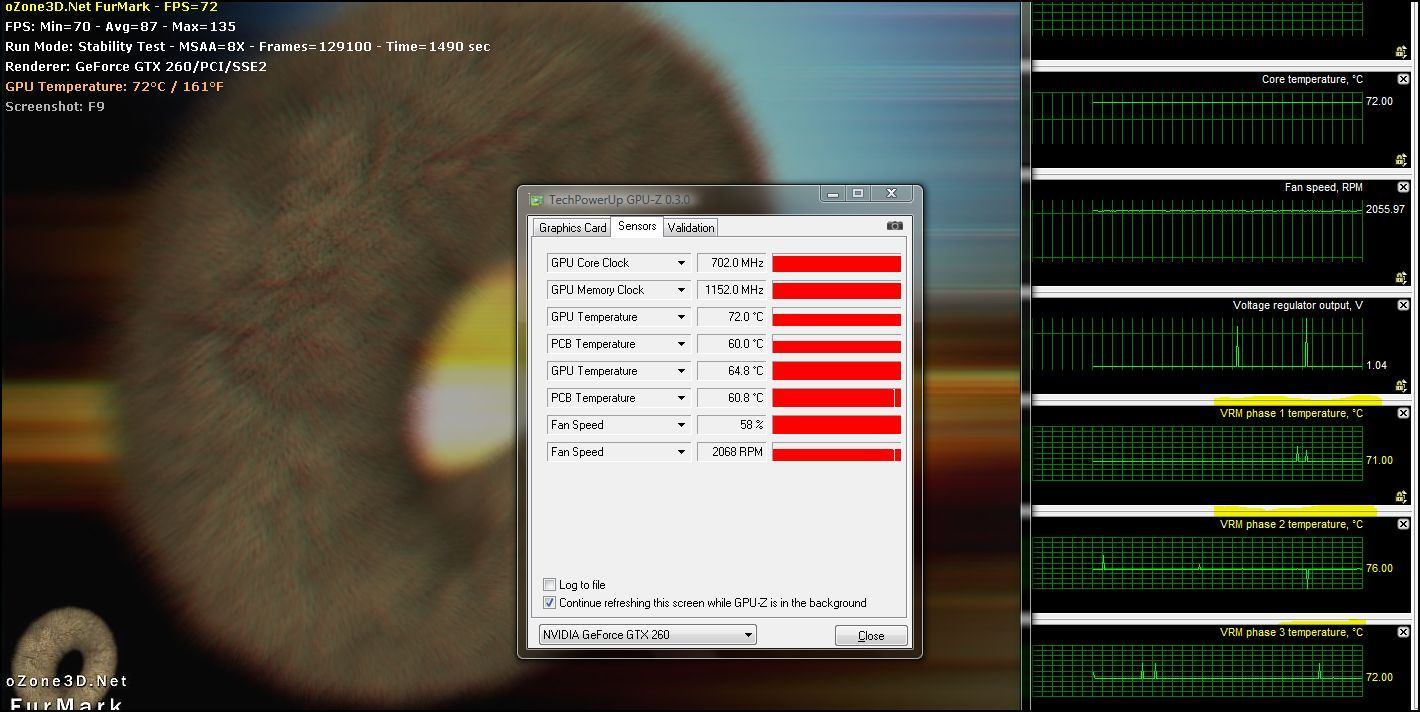1420x712 pixels.
Task: Click the 64.8 °C value field
Action: tap(732, 371)
